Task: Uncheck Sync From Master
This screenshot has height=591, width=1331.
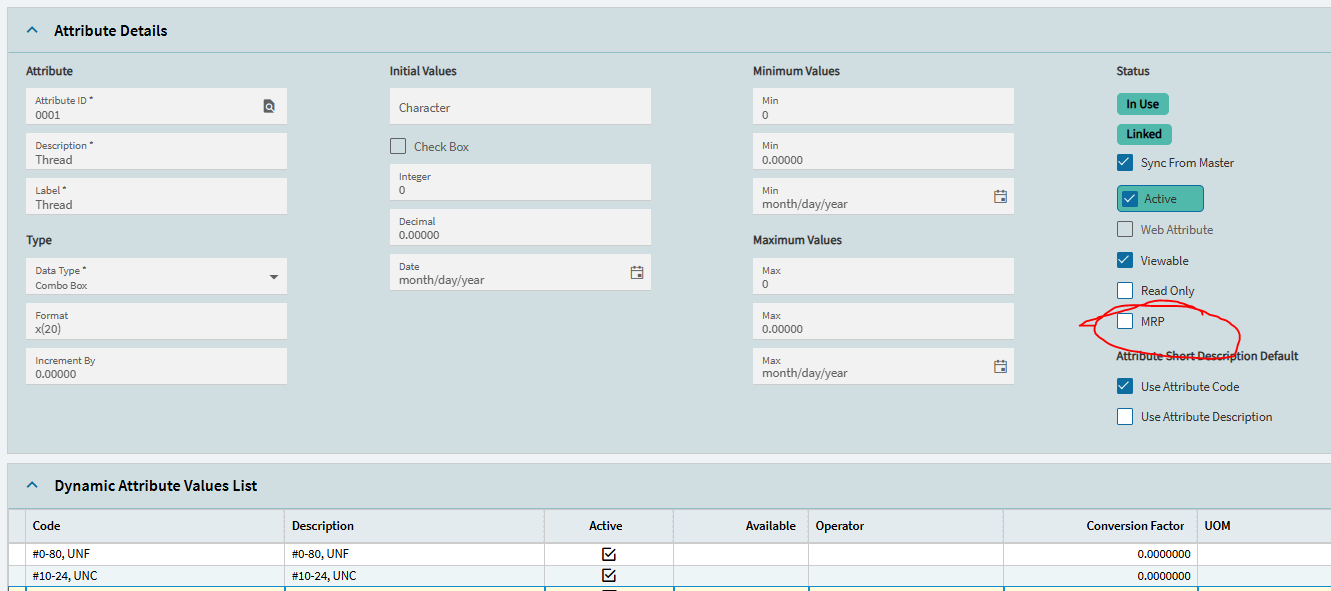Action: point(1125,162)
